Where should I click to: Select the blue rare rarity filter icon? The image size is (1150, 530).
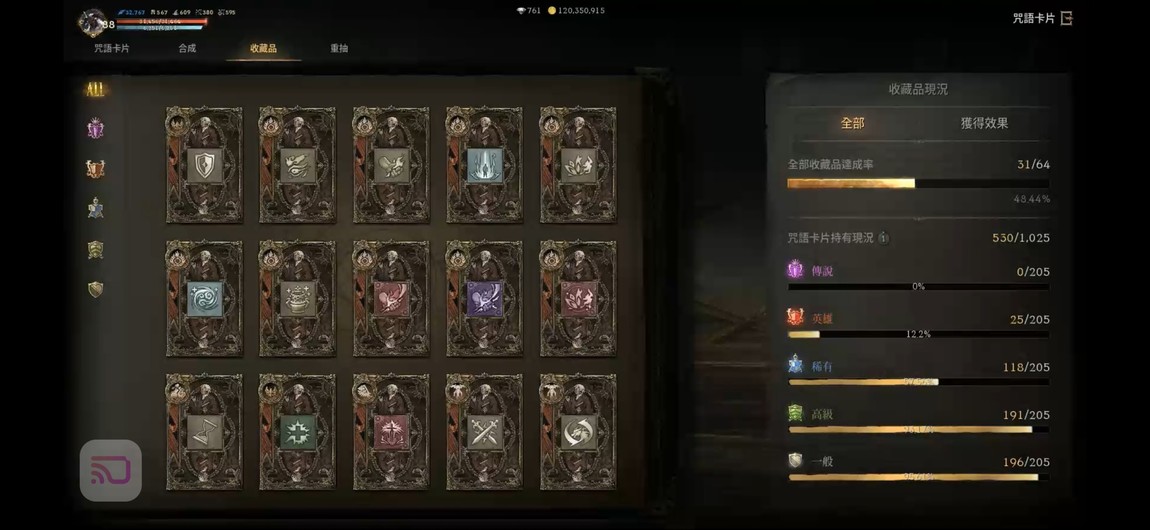[x=95, y=209]
